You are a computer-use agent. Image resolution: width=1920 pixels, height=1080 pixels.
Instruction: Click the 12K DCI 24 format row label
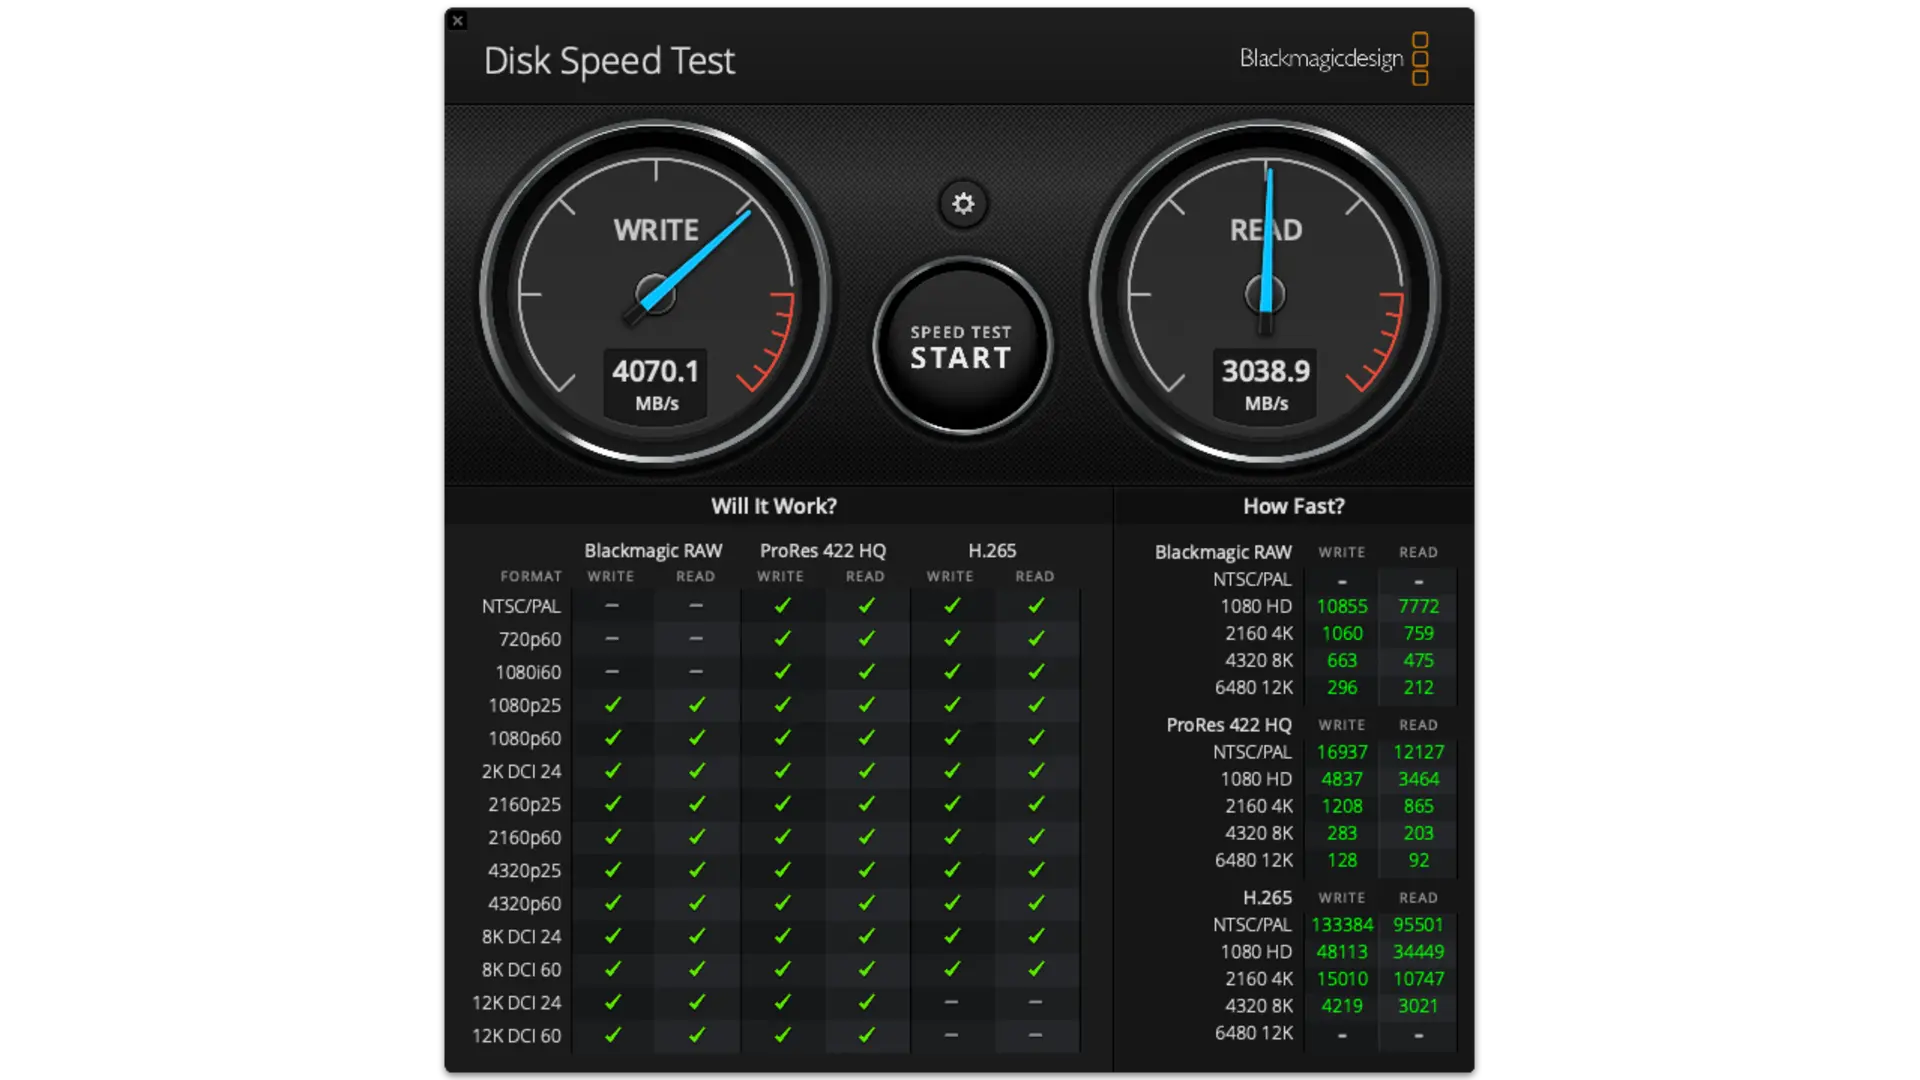(517, 1002)
